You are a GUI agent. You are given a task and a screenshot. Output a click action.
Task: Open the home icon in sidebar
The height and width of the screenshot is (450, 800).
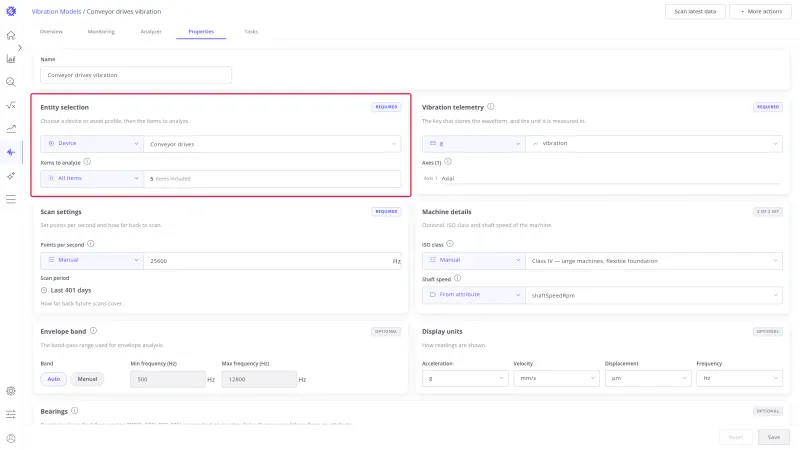click(11, 35)
